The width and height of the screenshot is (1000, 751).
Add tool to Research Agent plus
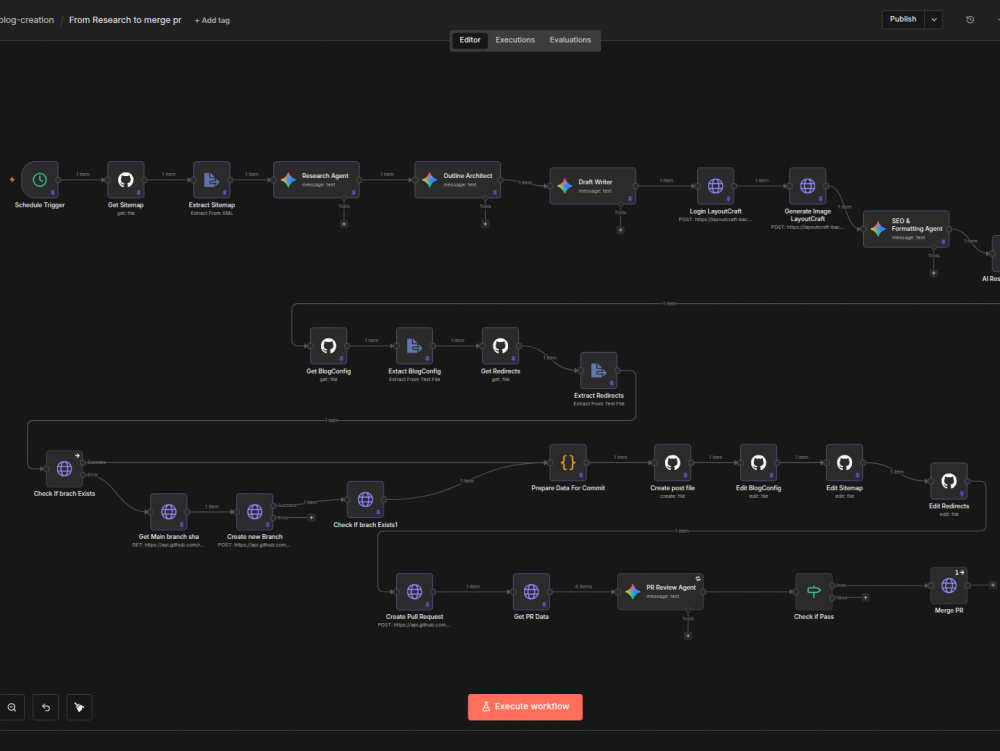tap(344, 224)
